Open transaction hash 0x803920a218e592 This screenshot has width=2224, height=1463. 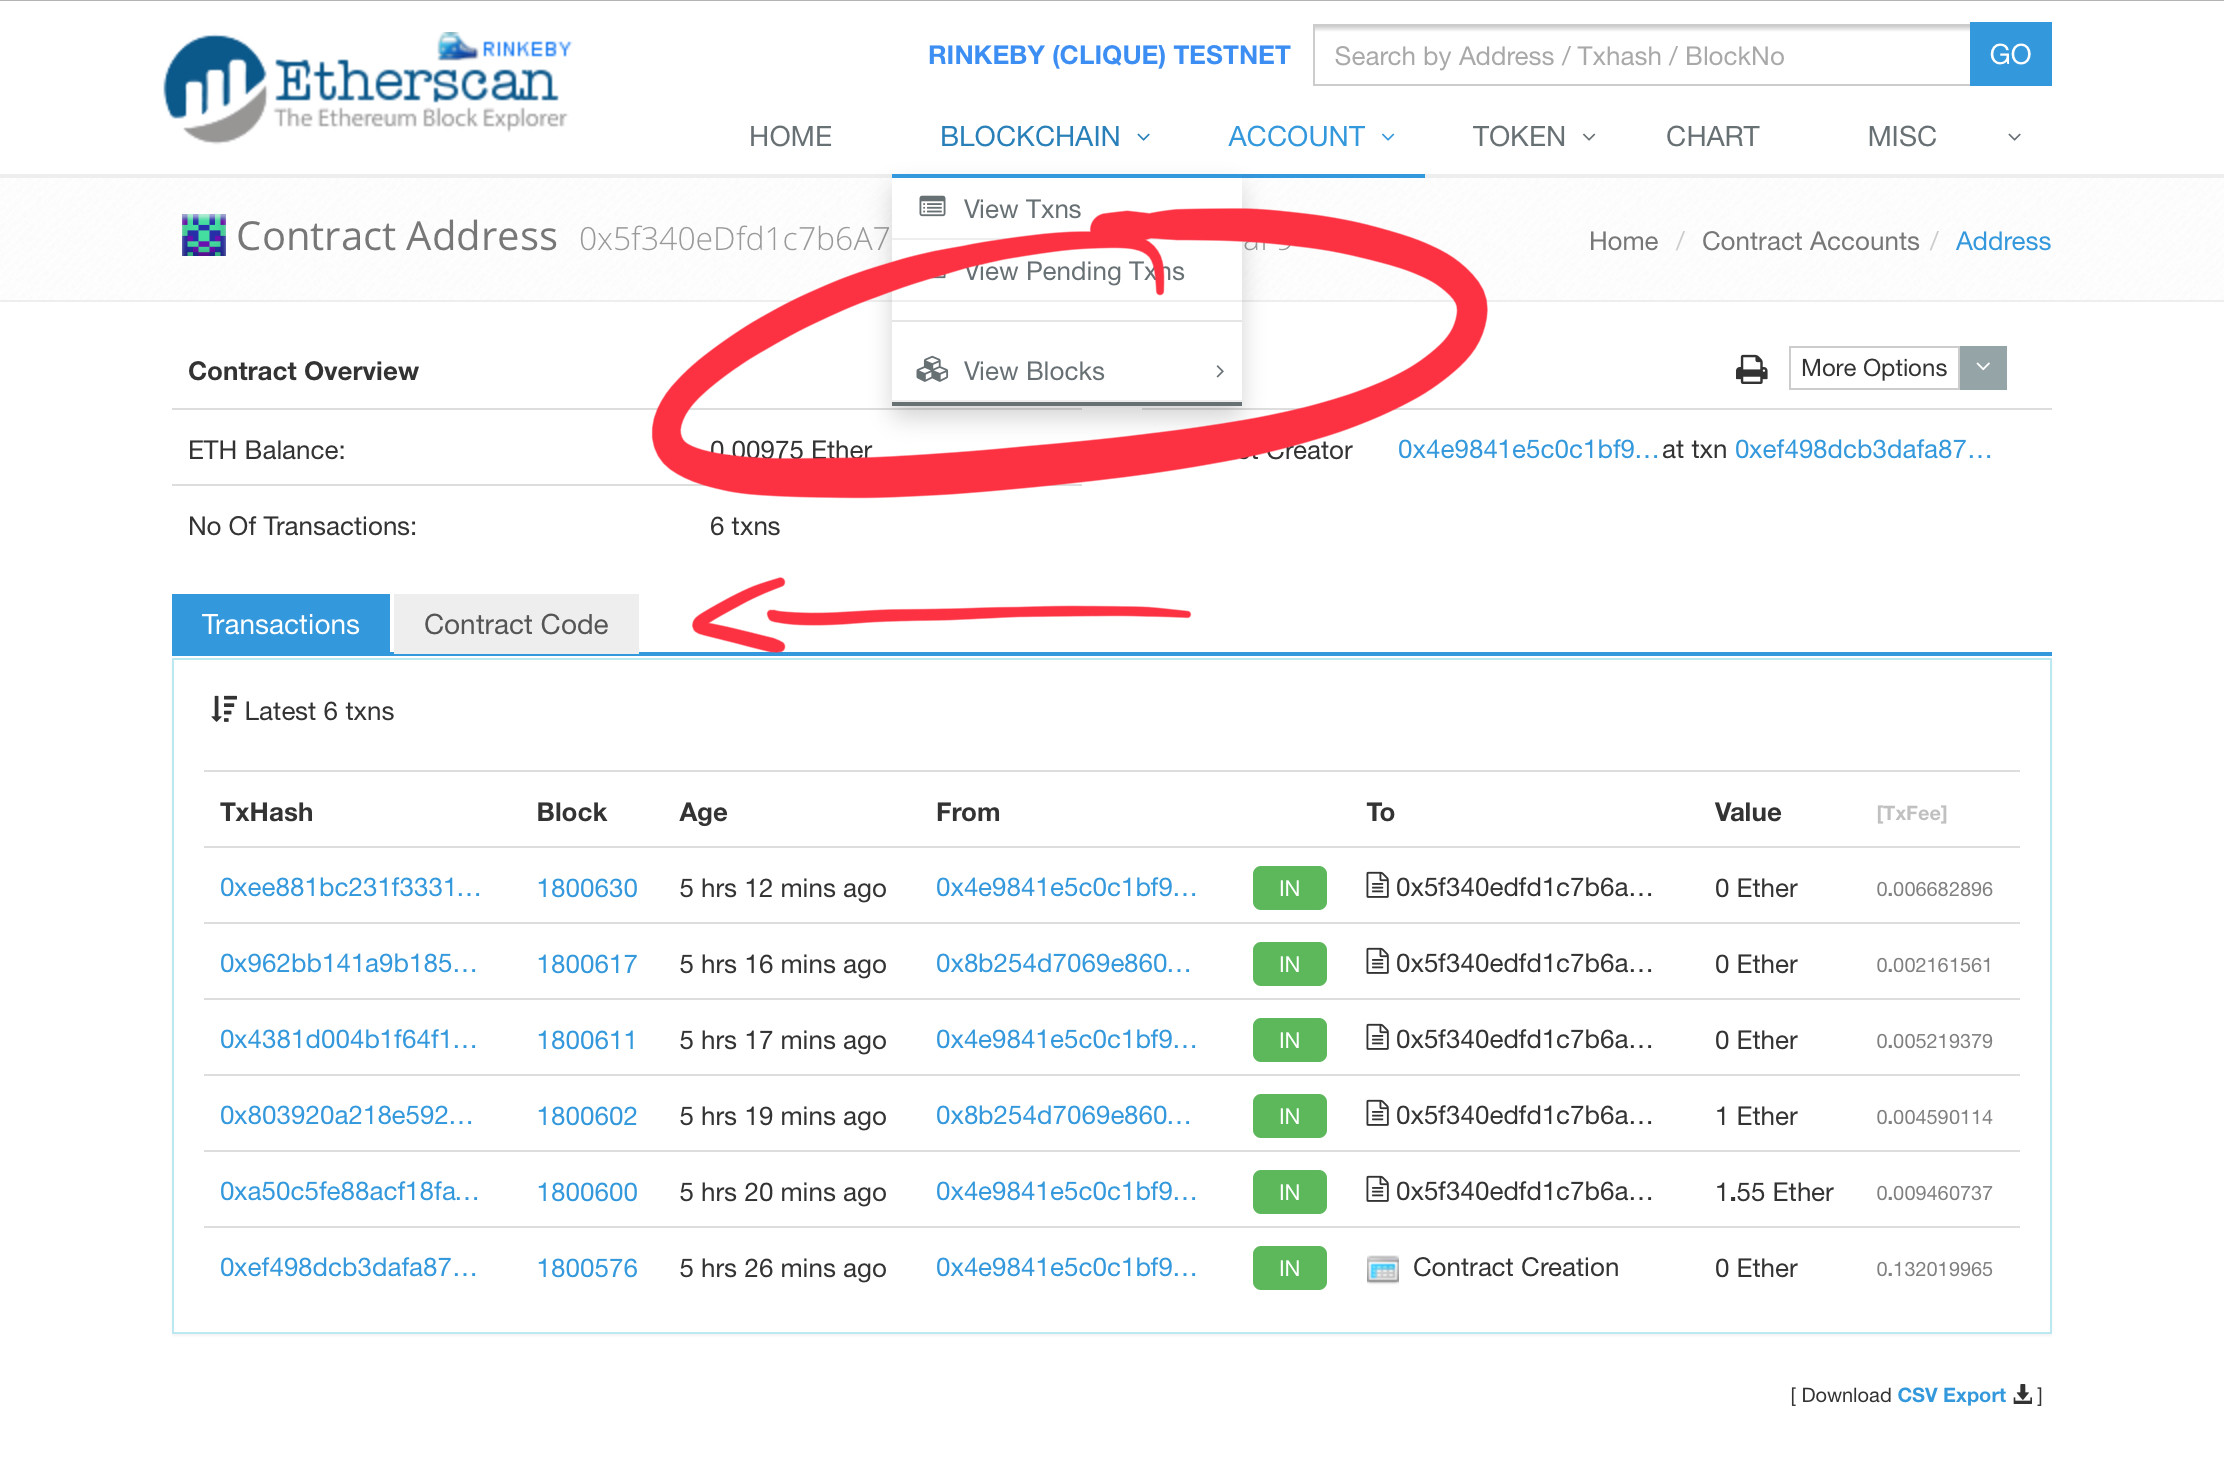coord(346,1115)
